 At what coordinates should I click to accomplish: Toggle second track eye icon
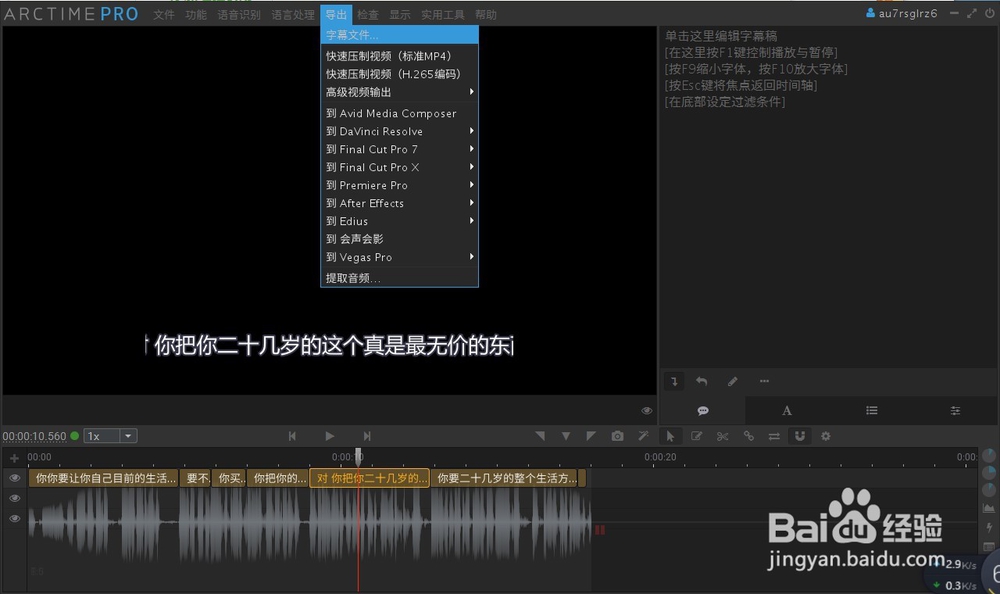15,498
